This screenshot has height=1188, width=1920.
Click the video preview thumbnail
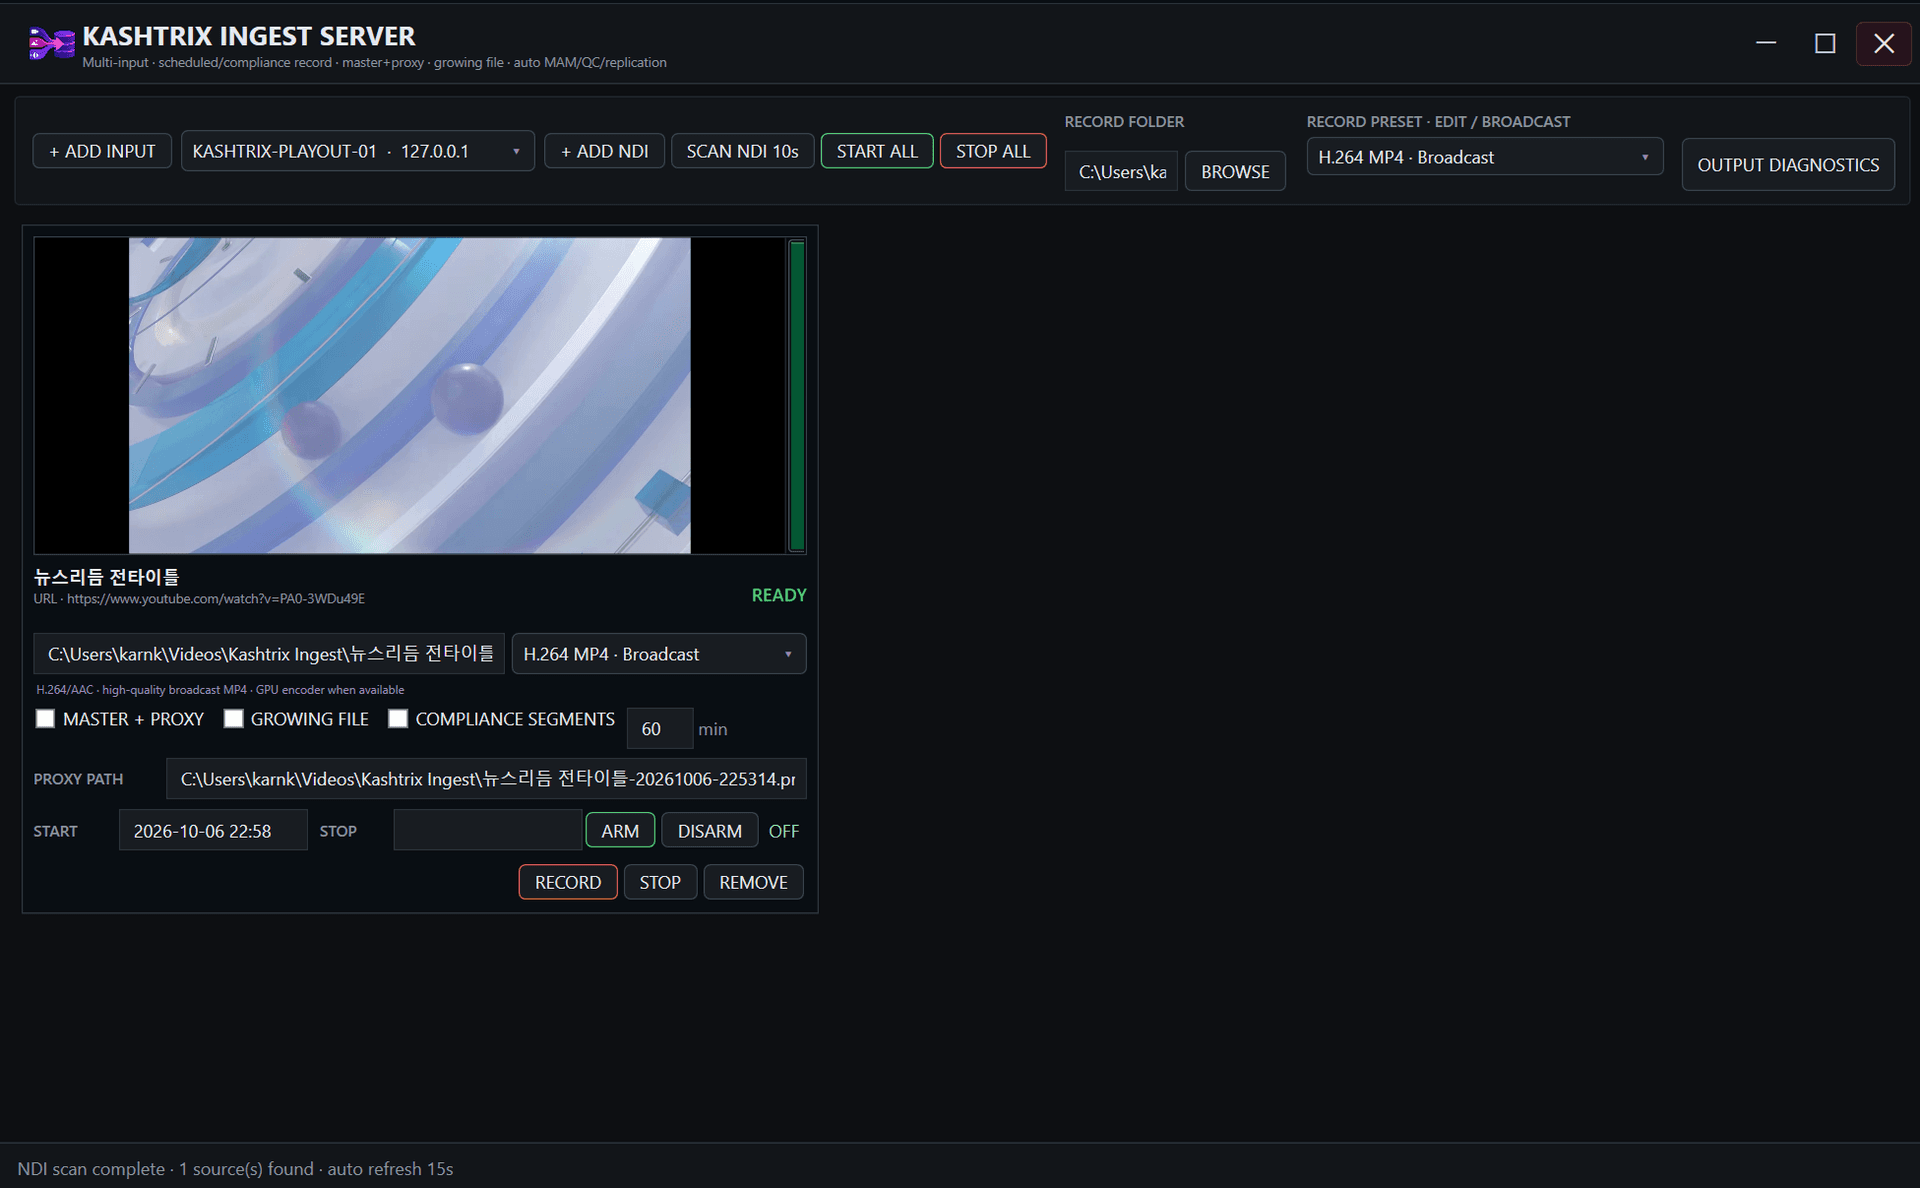coord(410,395)
